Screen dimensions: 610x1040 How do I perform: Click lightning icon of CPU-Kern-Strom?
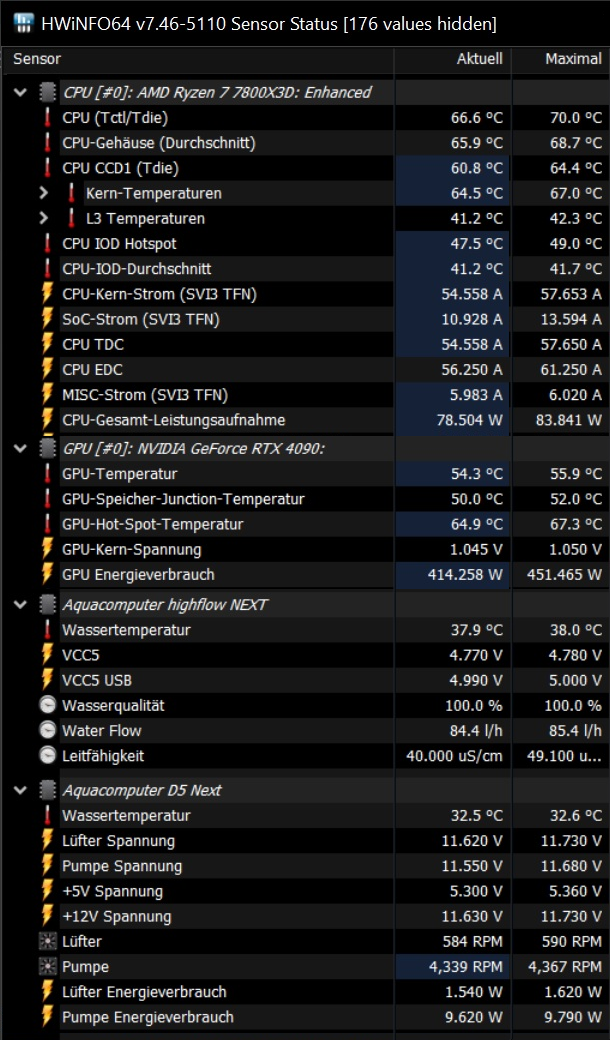pos(47,294)
